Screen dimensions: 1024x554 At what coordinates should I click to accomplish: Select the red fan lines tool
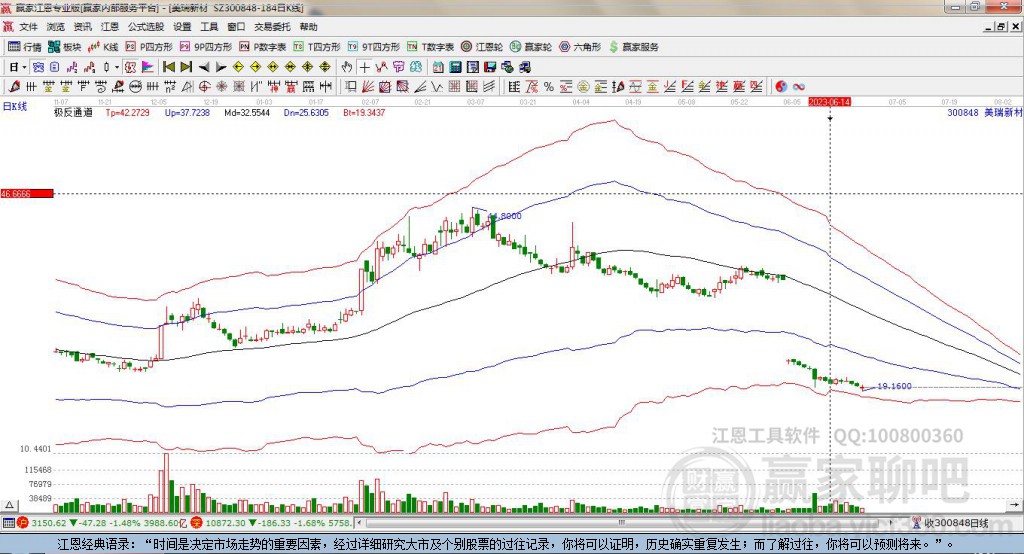click(368, 86)
